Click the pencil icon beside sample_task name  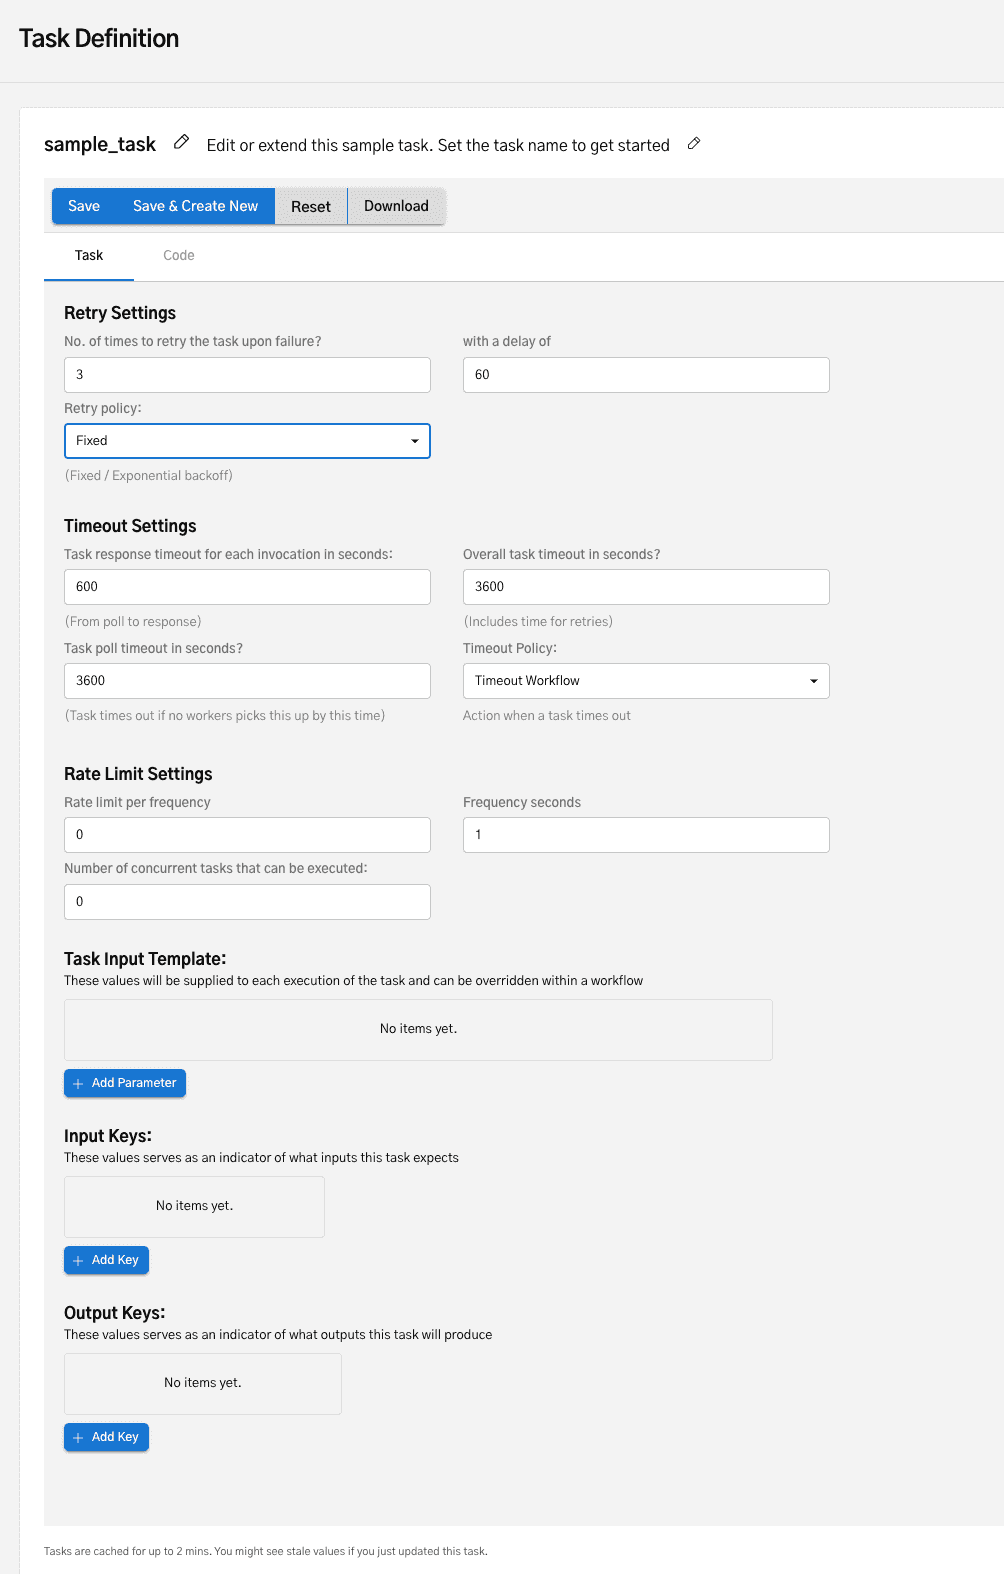[181, 142]
